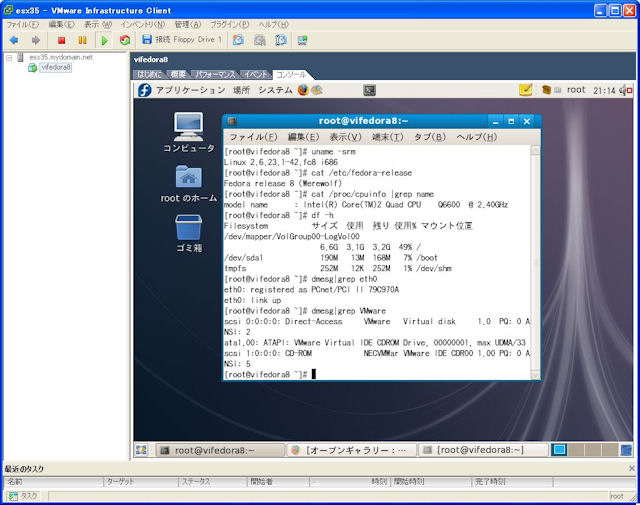Image resolution: width=640 pixels, height=505 pixels.
Task: Switch to the パフォーマンス tab
Action: [x=216, y=75]
